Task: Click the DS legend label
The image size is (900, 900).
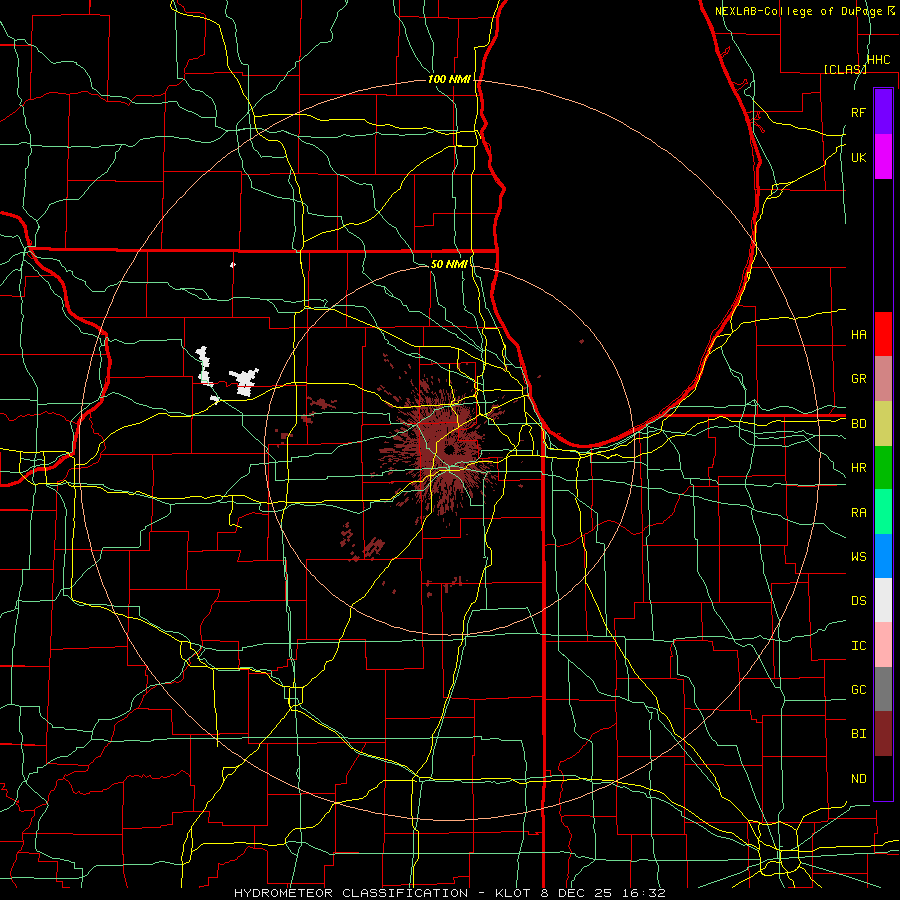Action: 859,601
